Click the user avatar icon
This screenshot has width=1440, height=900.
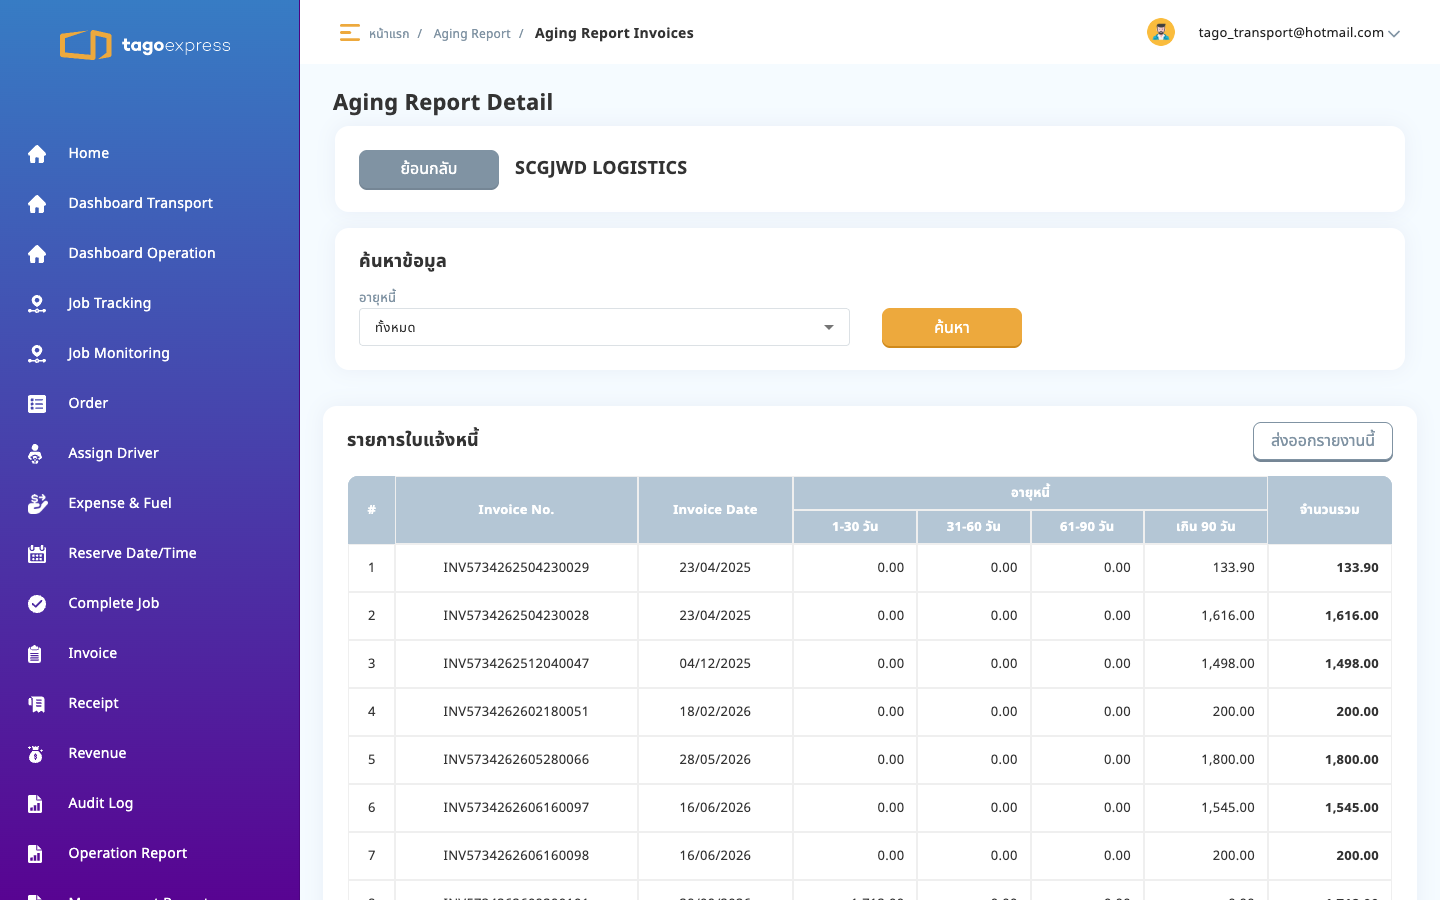1160,32
